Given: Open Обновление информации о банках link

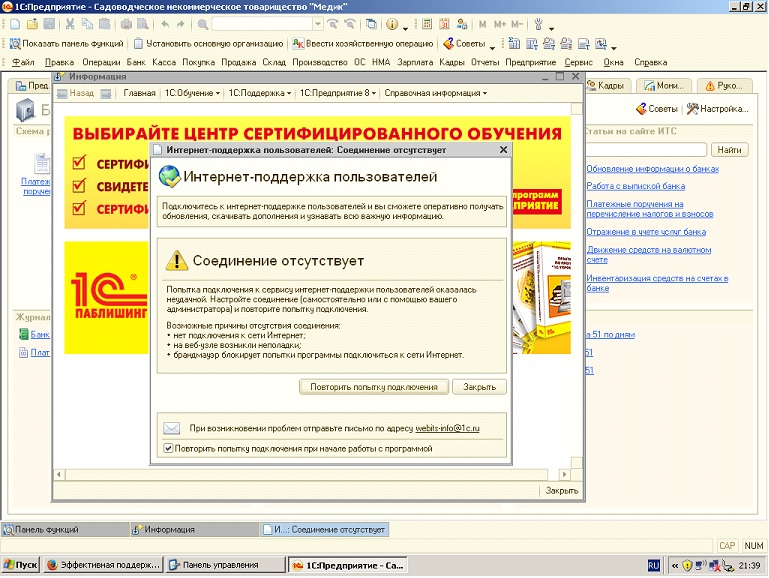Looking at the screenshot, I should click(652, 169).
